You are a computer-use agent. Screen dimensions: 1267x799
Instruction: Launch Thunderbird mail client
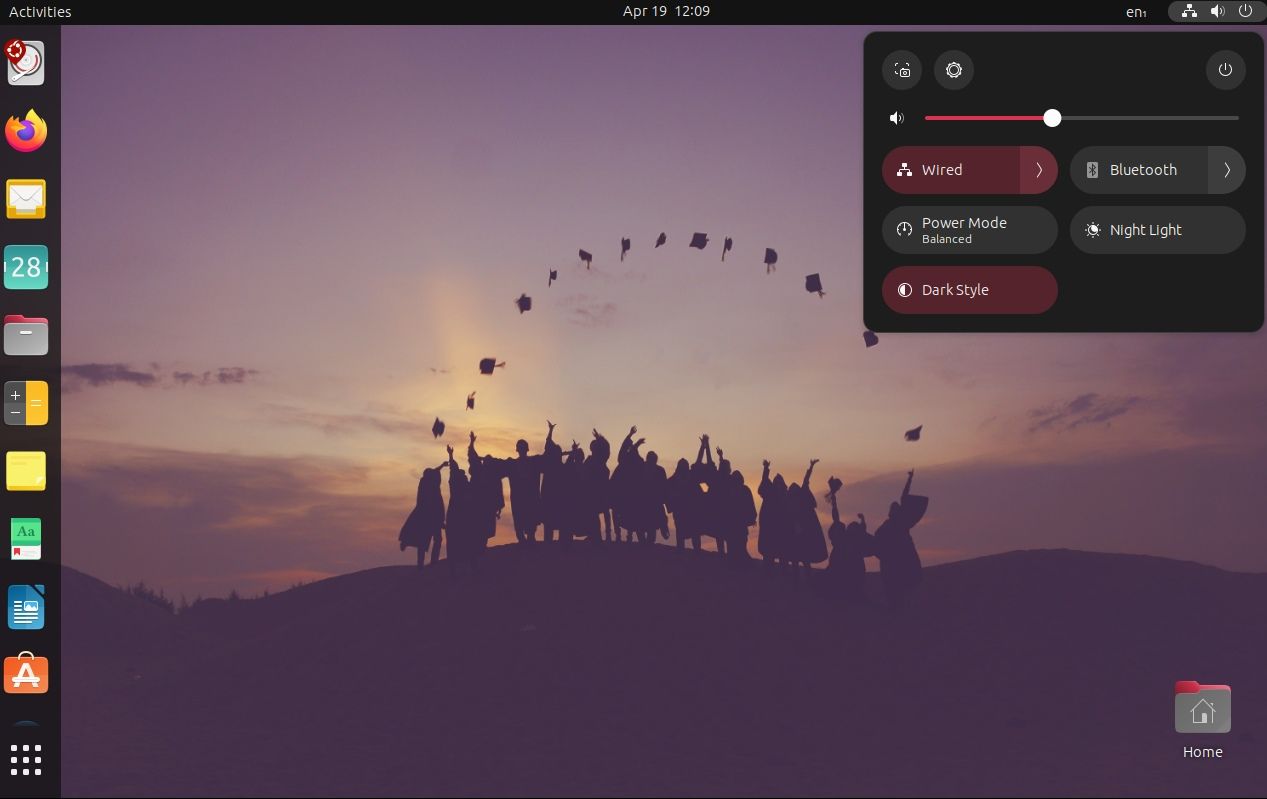click(26, 198)
